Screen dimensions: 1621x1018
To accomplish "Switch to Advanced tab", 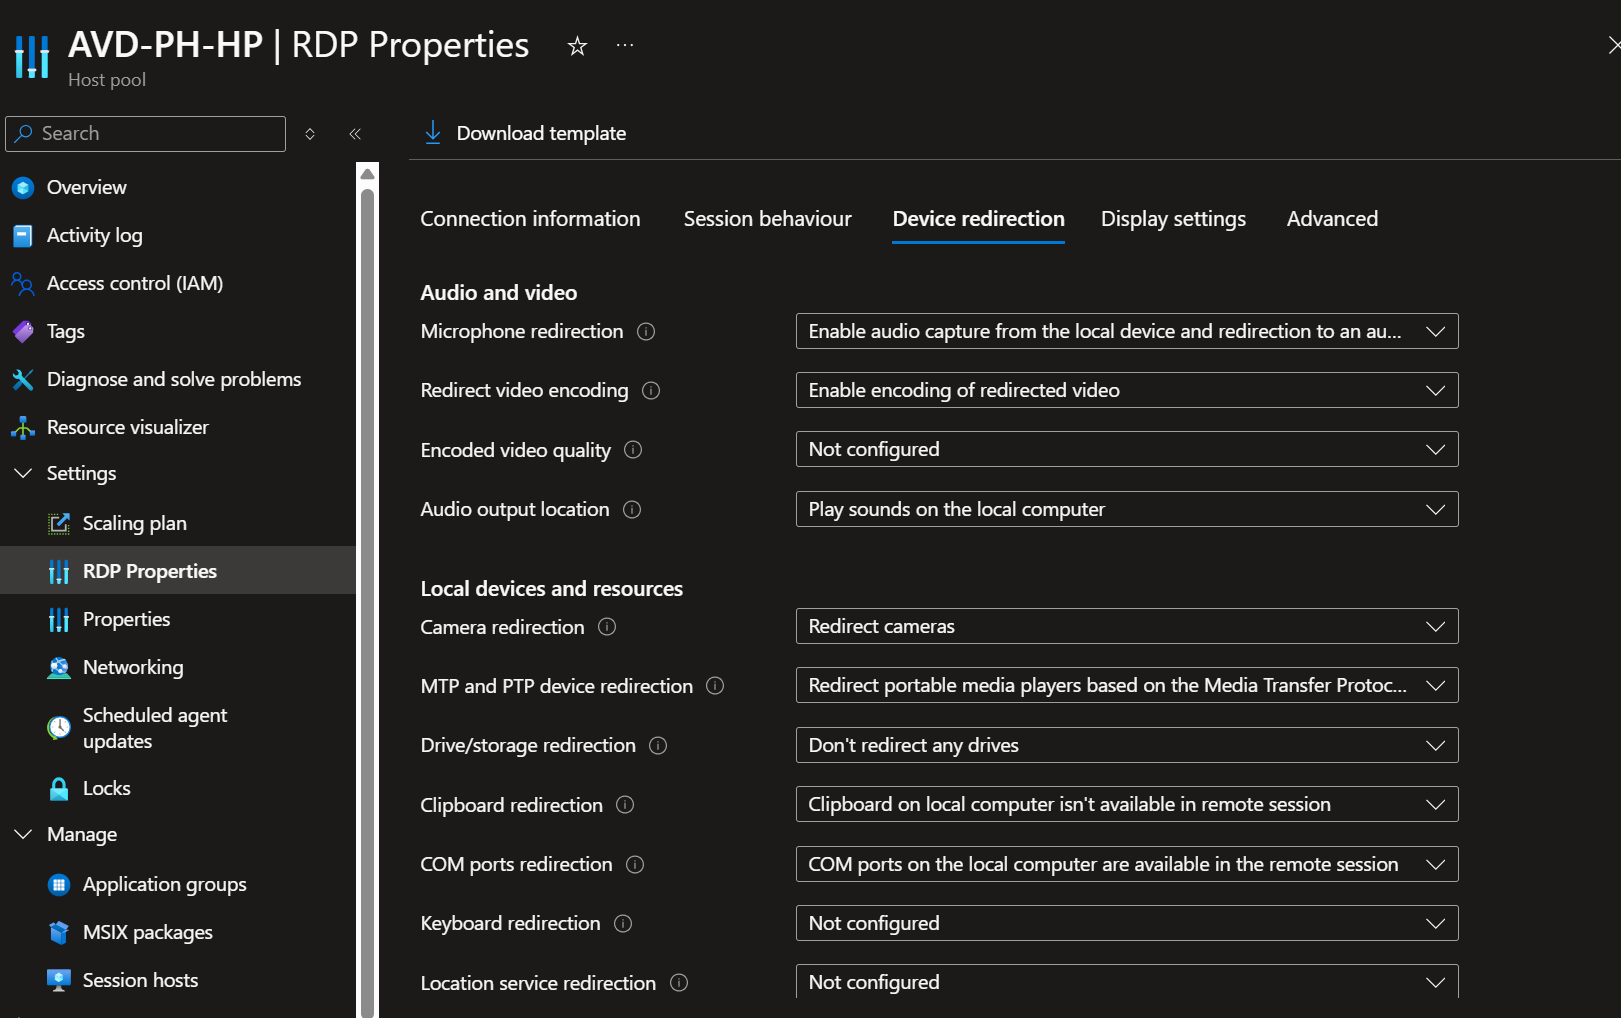I will (x=1332, y=219).
